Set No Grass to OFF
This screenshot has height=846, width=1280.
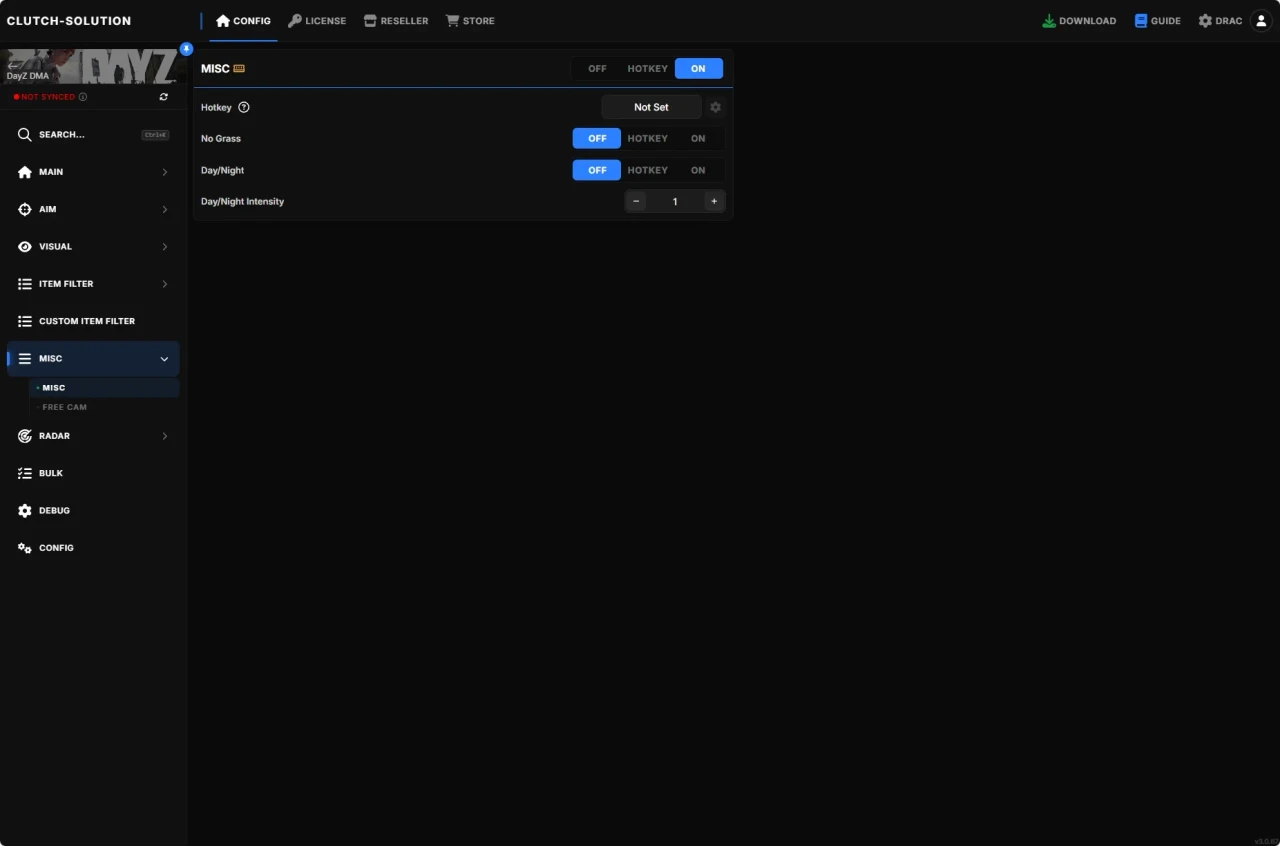(x=597, y=139)
